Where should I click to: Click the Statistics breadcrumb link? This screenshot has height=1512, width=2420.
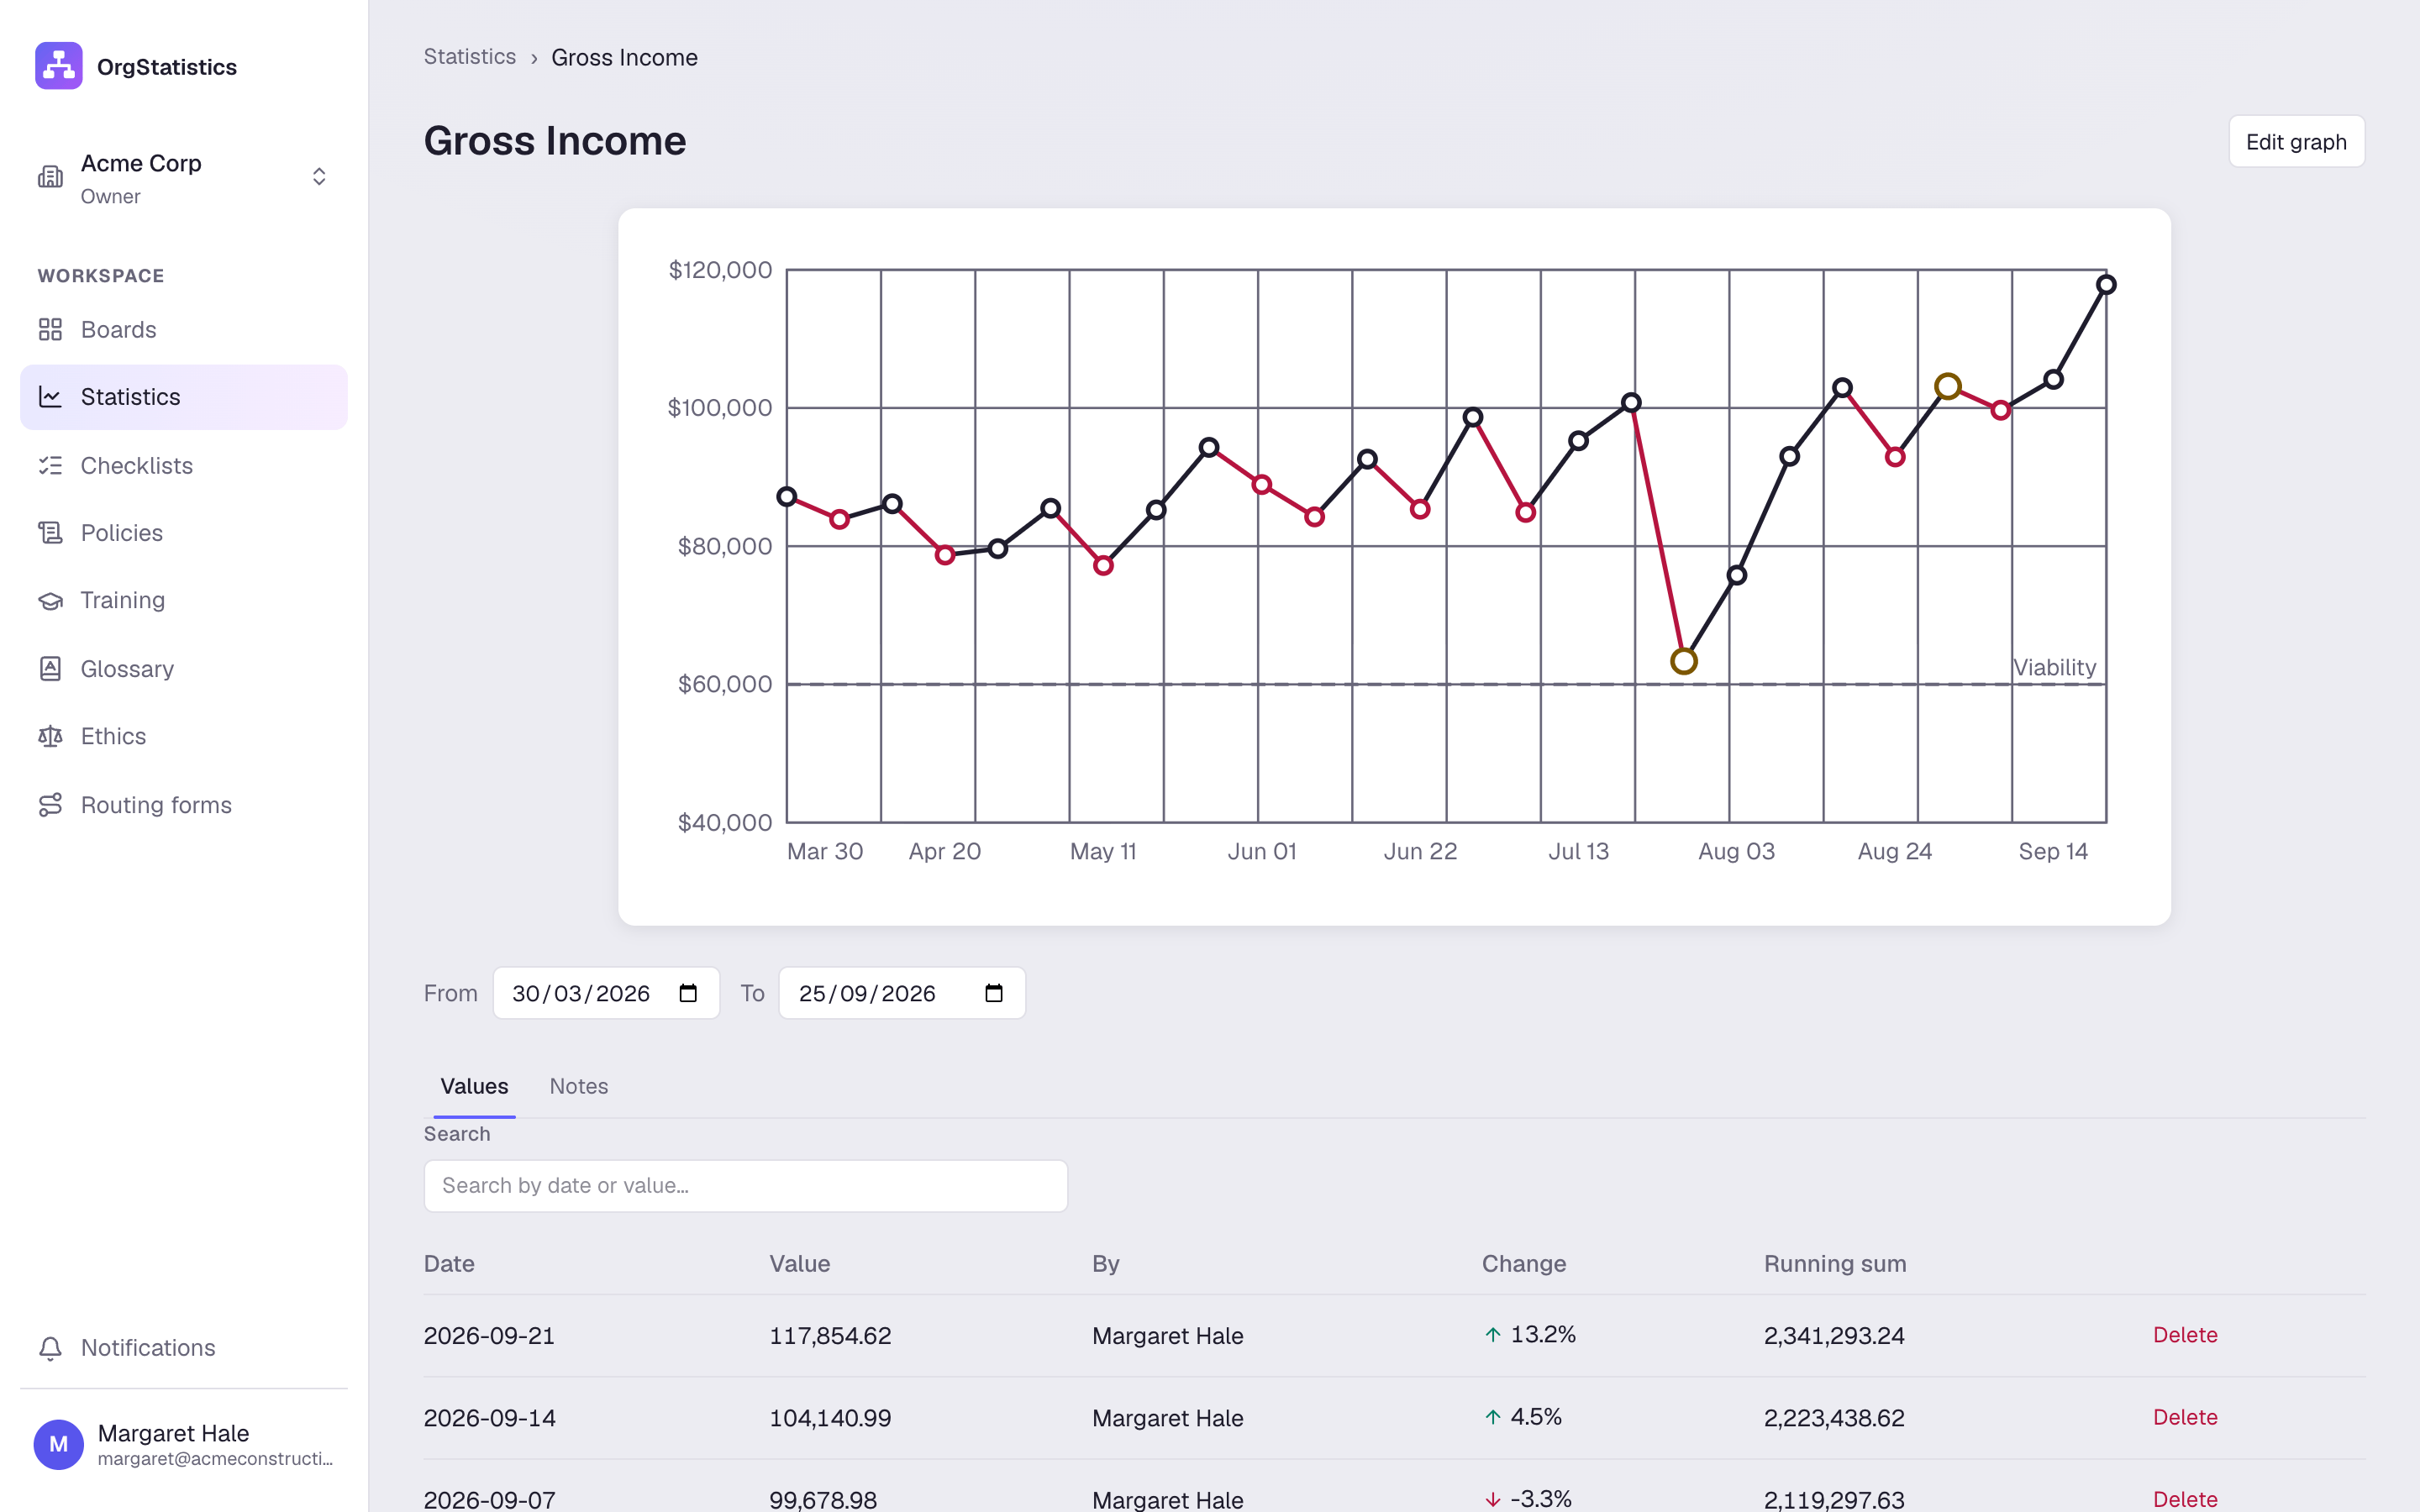pyautogui.click(x=470, y=57)
